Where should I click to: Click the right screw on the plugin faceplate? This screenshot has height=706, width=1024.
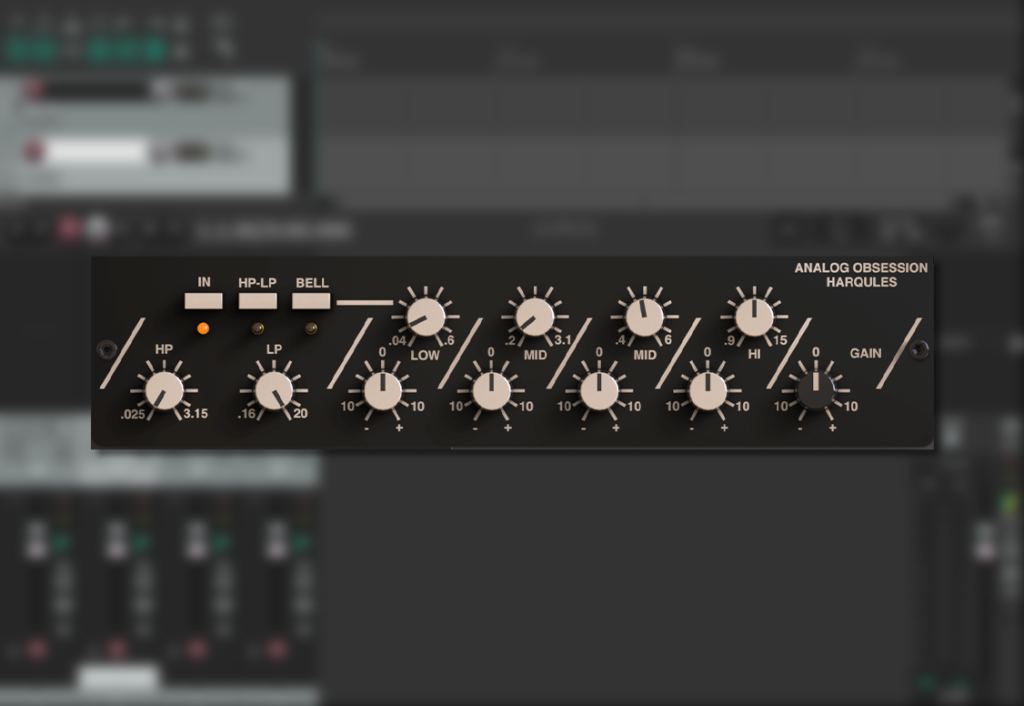click(921, 352)
